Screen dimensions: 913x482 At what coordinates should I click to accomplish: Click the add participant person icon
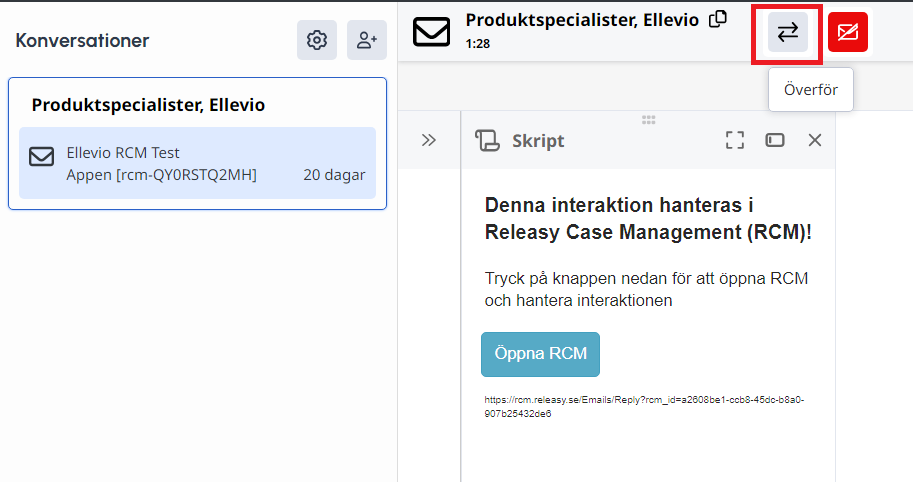pyautogui.click(x=367, y=40)
